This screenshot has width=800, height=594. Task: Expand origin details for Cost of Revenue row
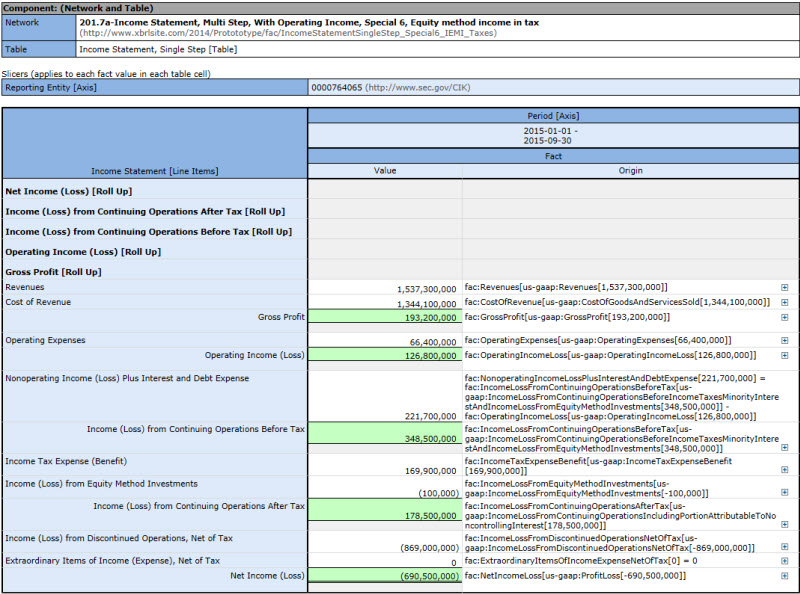(x=785, y=303)
